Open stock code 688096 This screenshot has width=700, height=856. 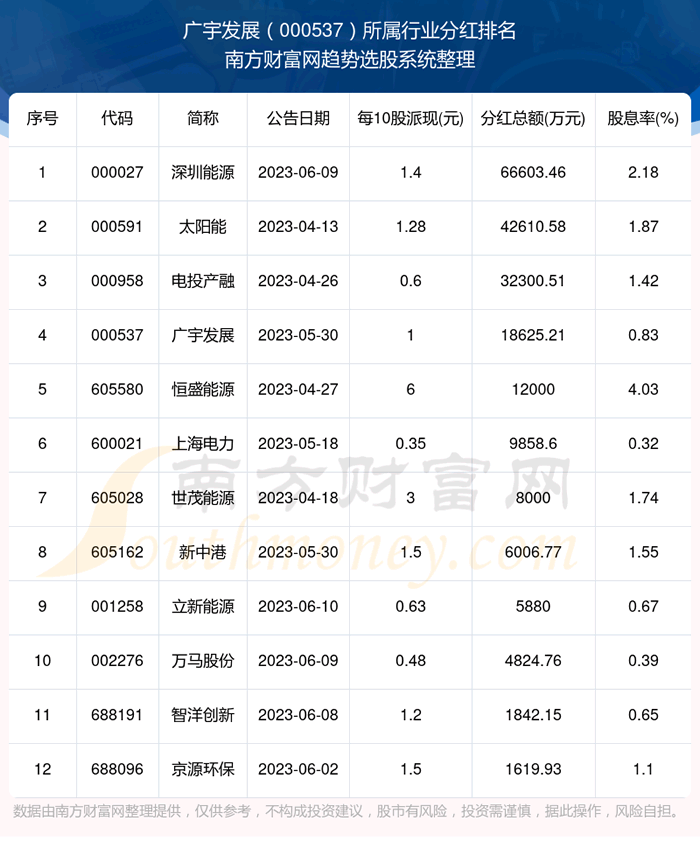coord(117,769)
